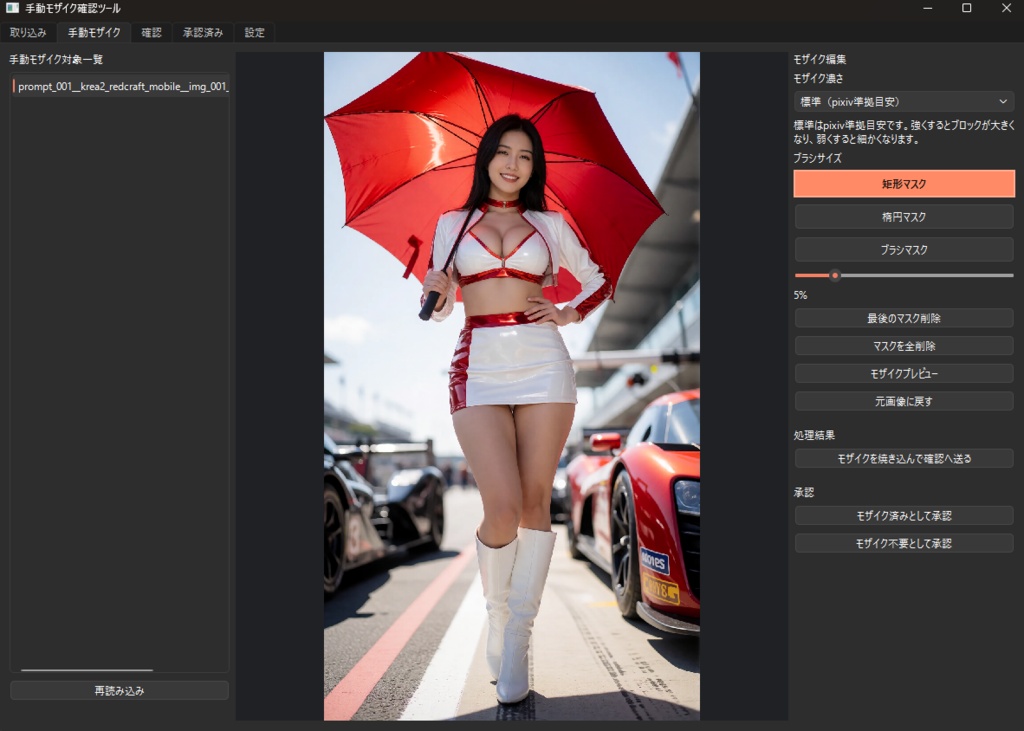Click the image preview canvas
The width and height of the screenshot is (1024, 731).
coord(511,386)
